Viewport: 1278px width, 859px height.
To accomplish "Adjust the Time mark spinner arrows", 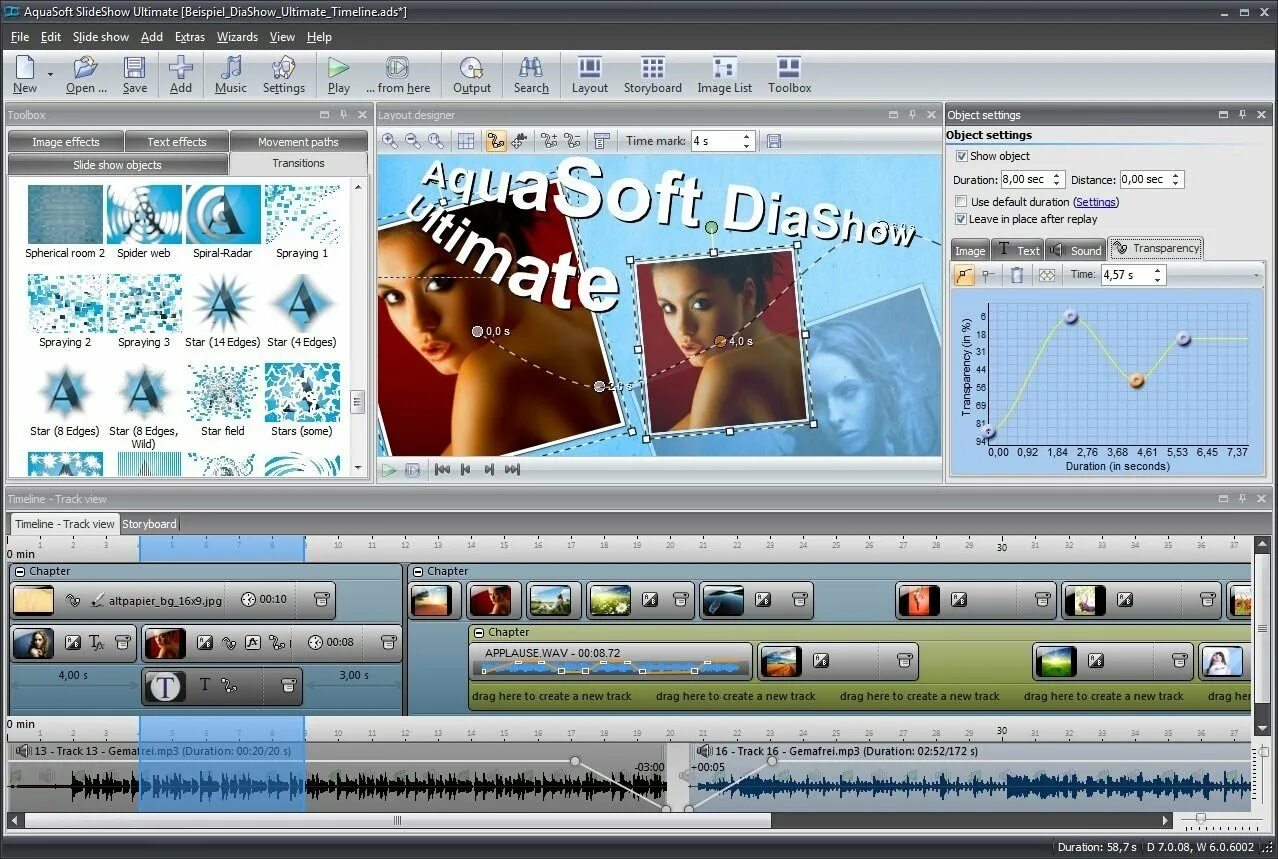I will tap(746, 141).
